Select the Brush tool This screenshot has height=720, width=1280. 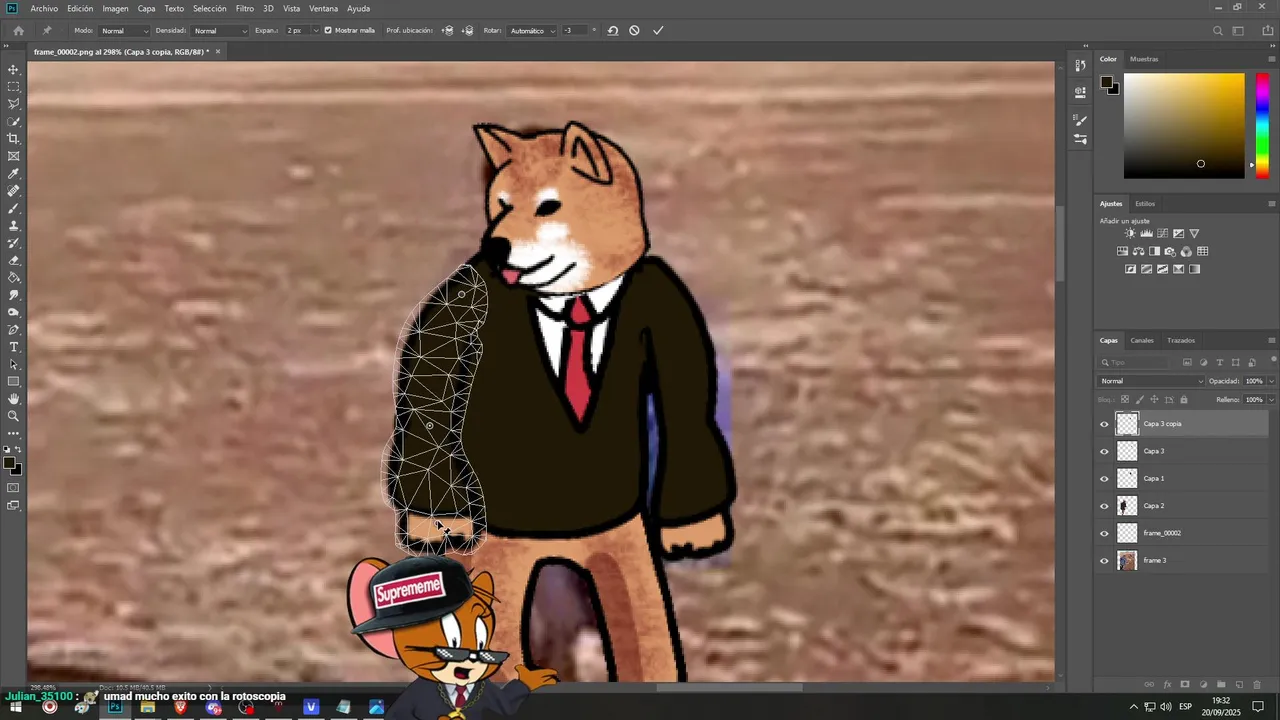pos(14,208)
